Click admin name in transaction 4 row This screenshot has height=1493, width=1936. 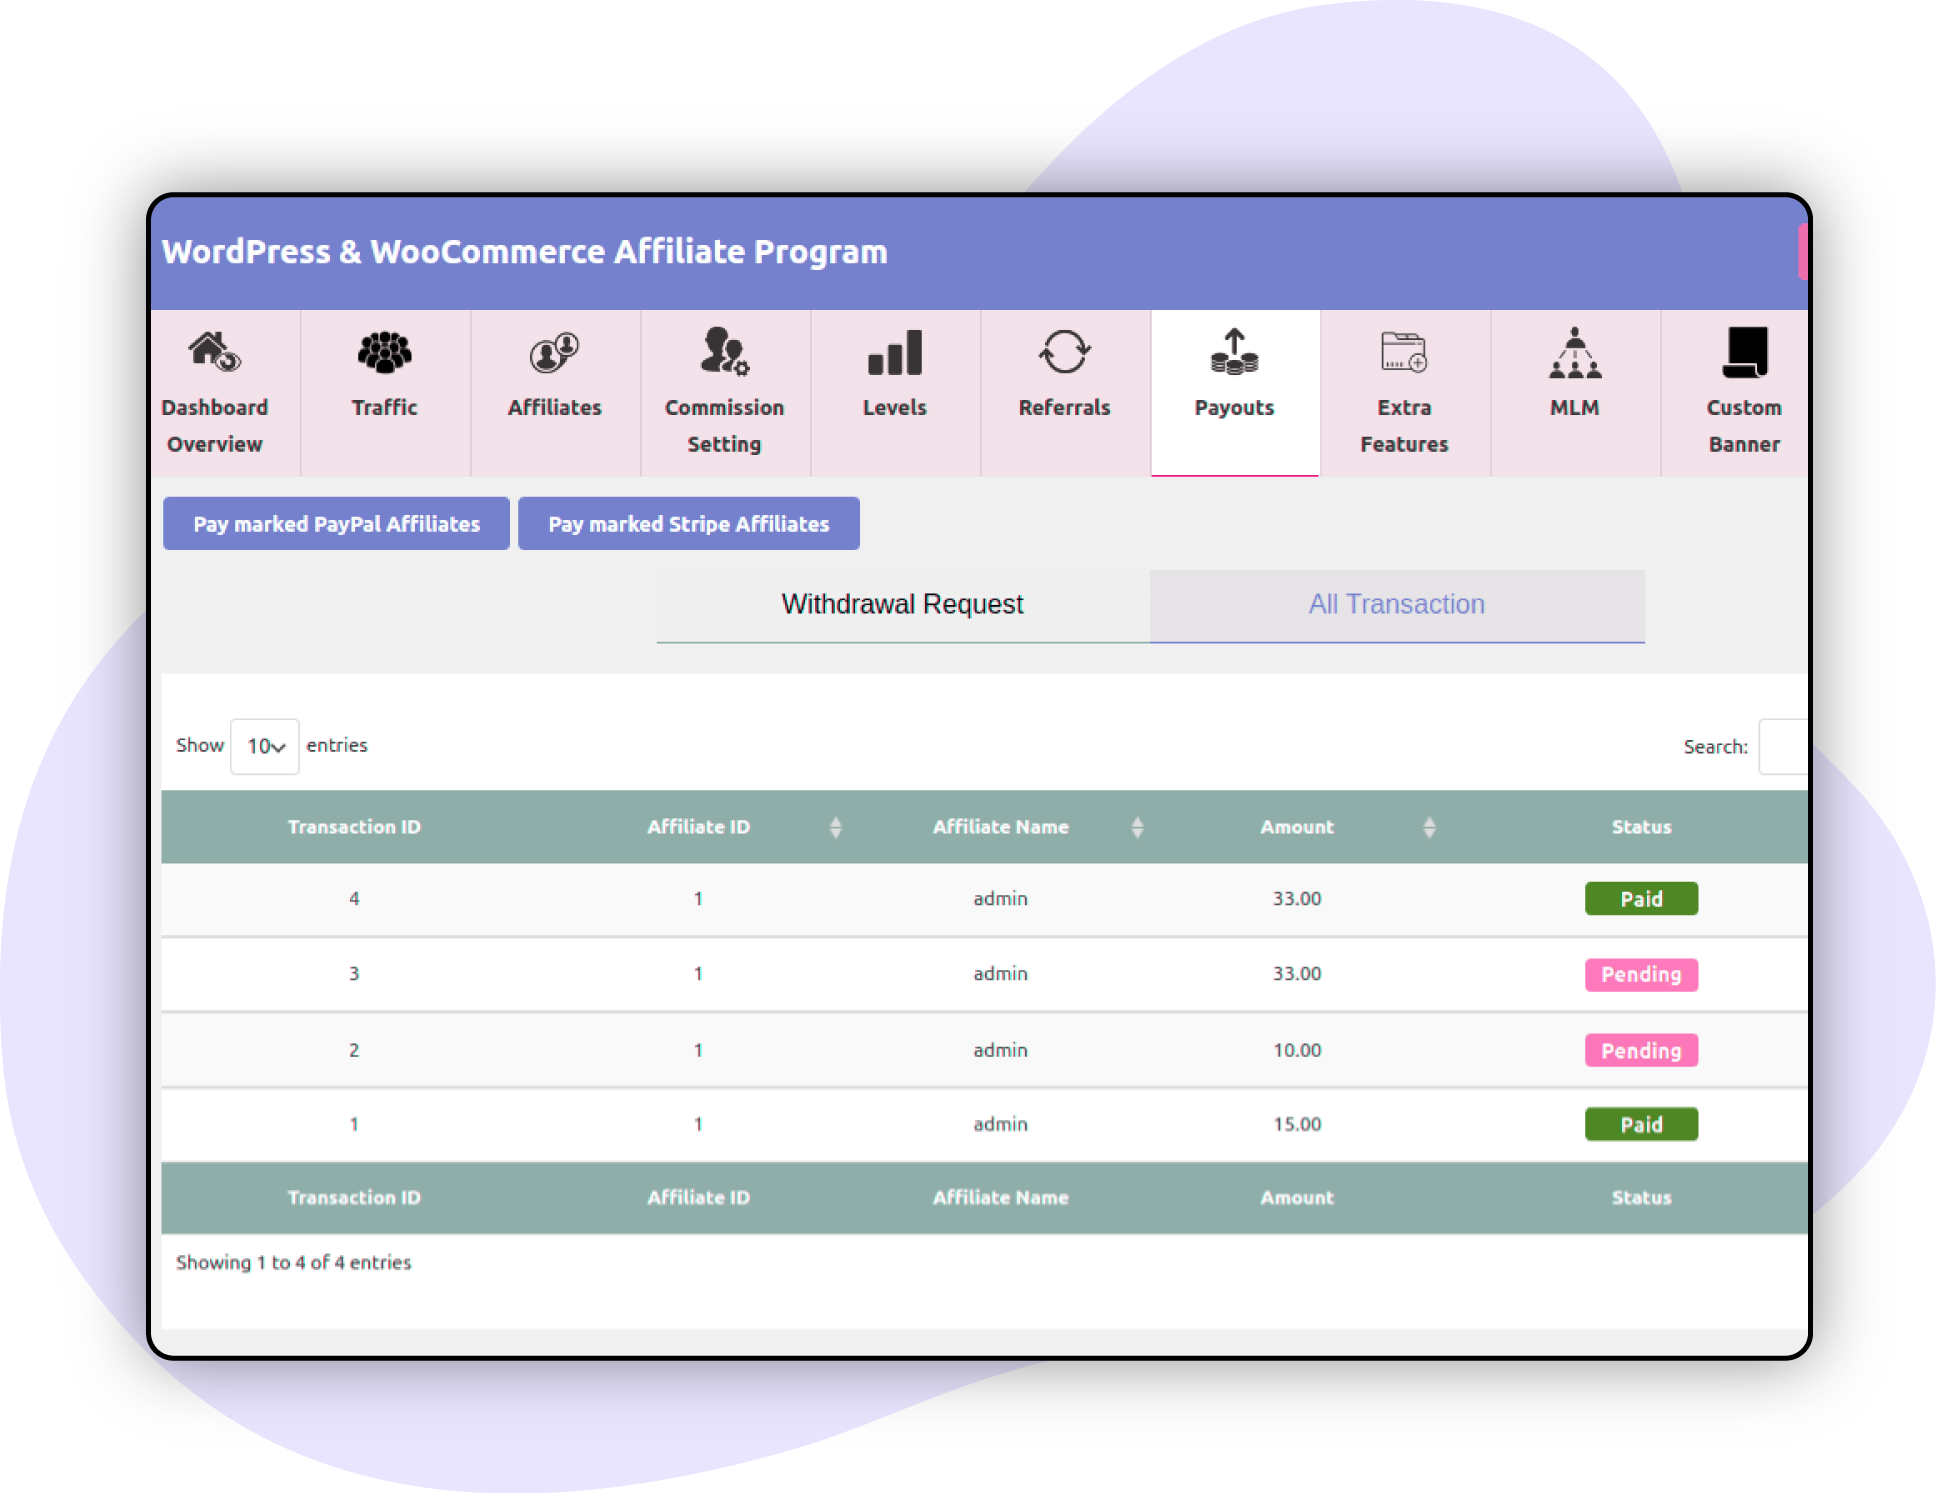click(1000, 899)
